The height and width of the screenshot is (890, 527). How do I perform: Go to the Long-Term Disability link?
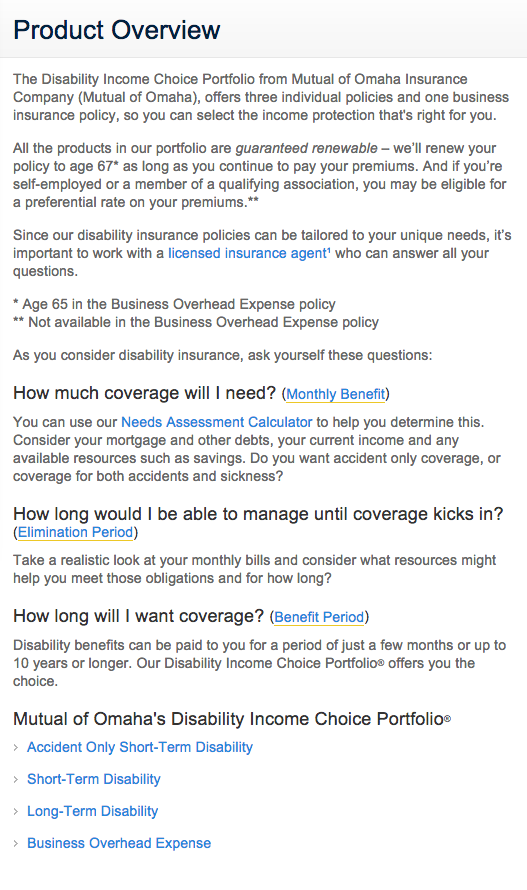coord(93,811)
